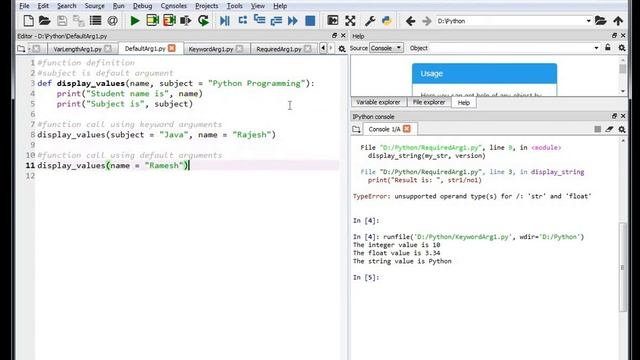Select the File explorer tab
This screenshot has width=640, height=360.
(x=429, y=102)
